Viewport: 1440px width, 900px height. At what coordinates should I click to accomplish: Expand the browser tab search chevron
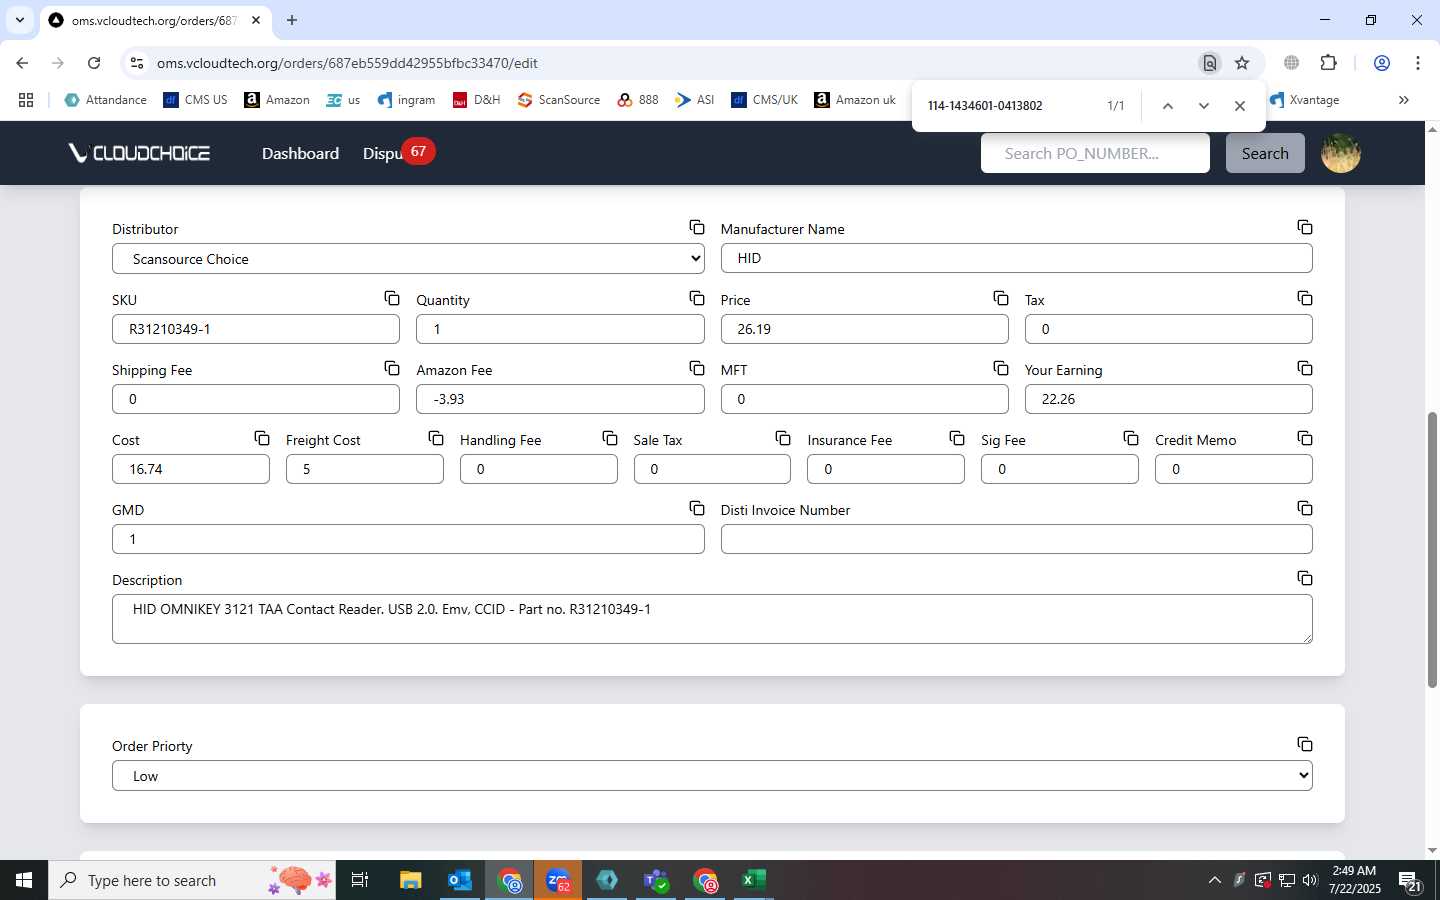click(19, 20)
